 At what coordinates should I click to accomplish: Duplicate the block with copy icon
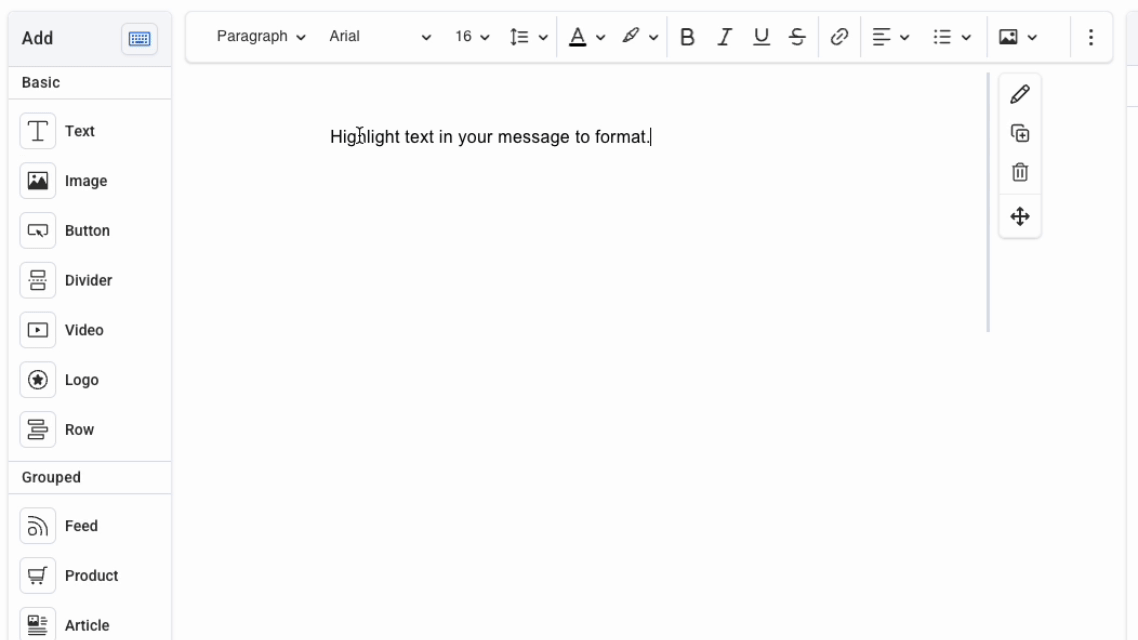click(x=1020, y=133)
